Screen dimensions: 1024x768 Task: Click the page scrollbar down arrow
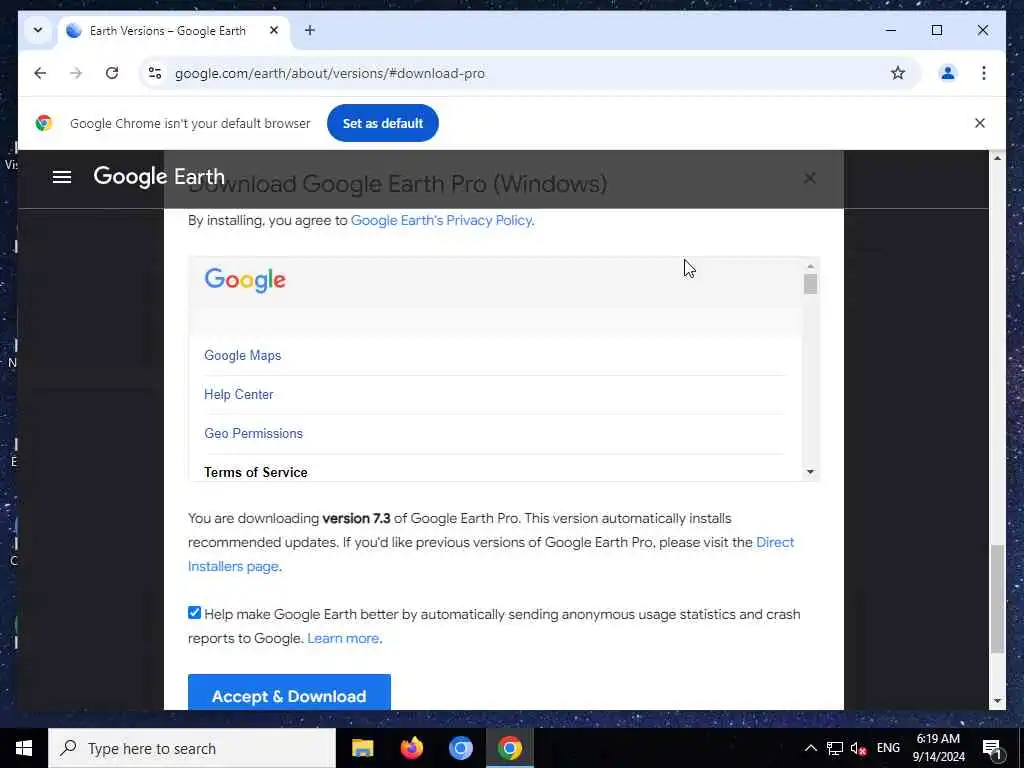click(997, 701)
